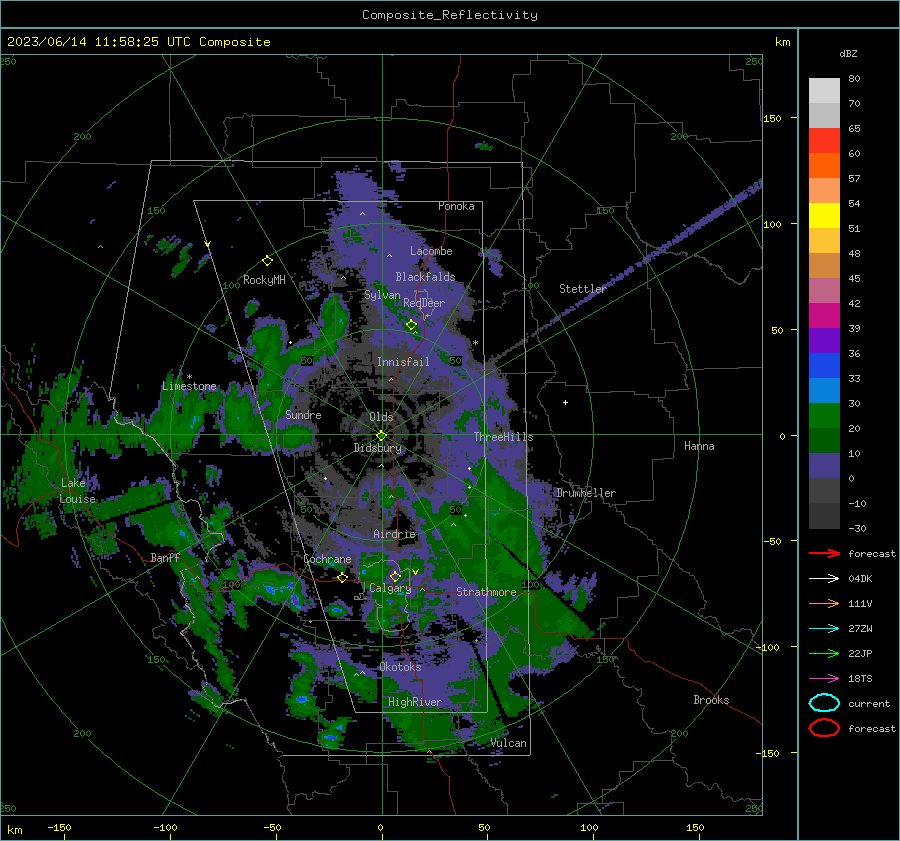Viewport: 900px width, 841px height.
Task: Click the -150 x-axis tick label
Action: (x=59, y=827)
